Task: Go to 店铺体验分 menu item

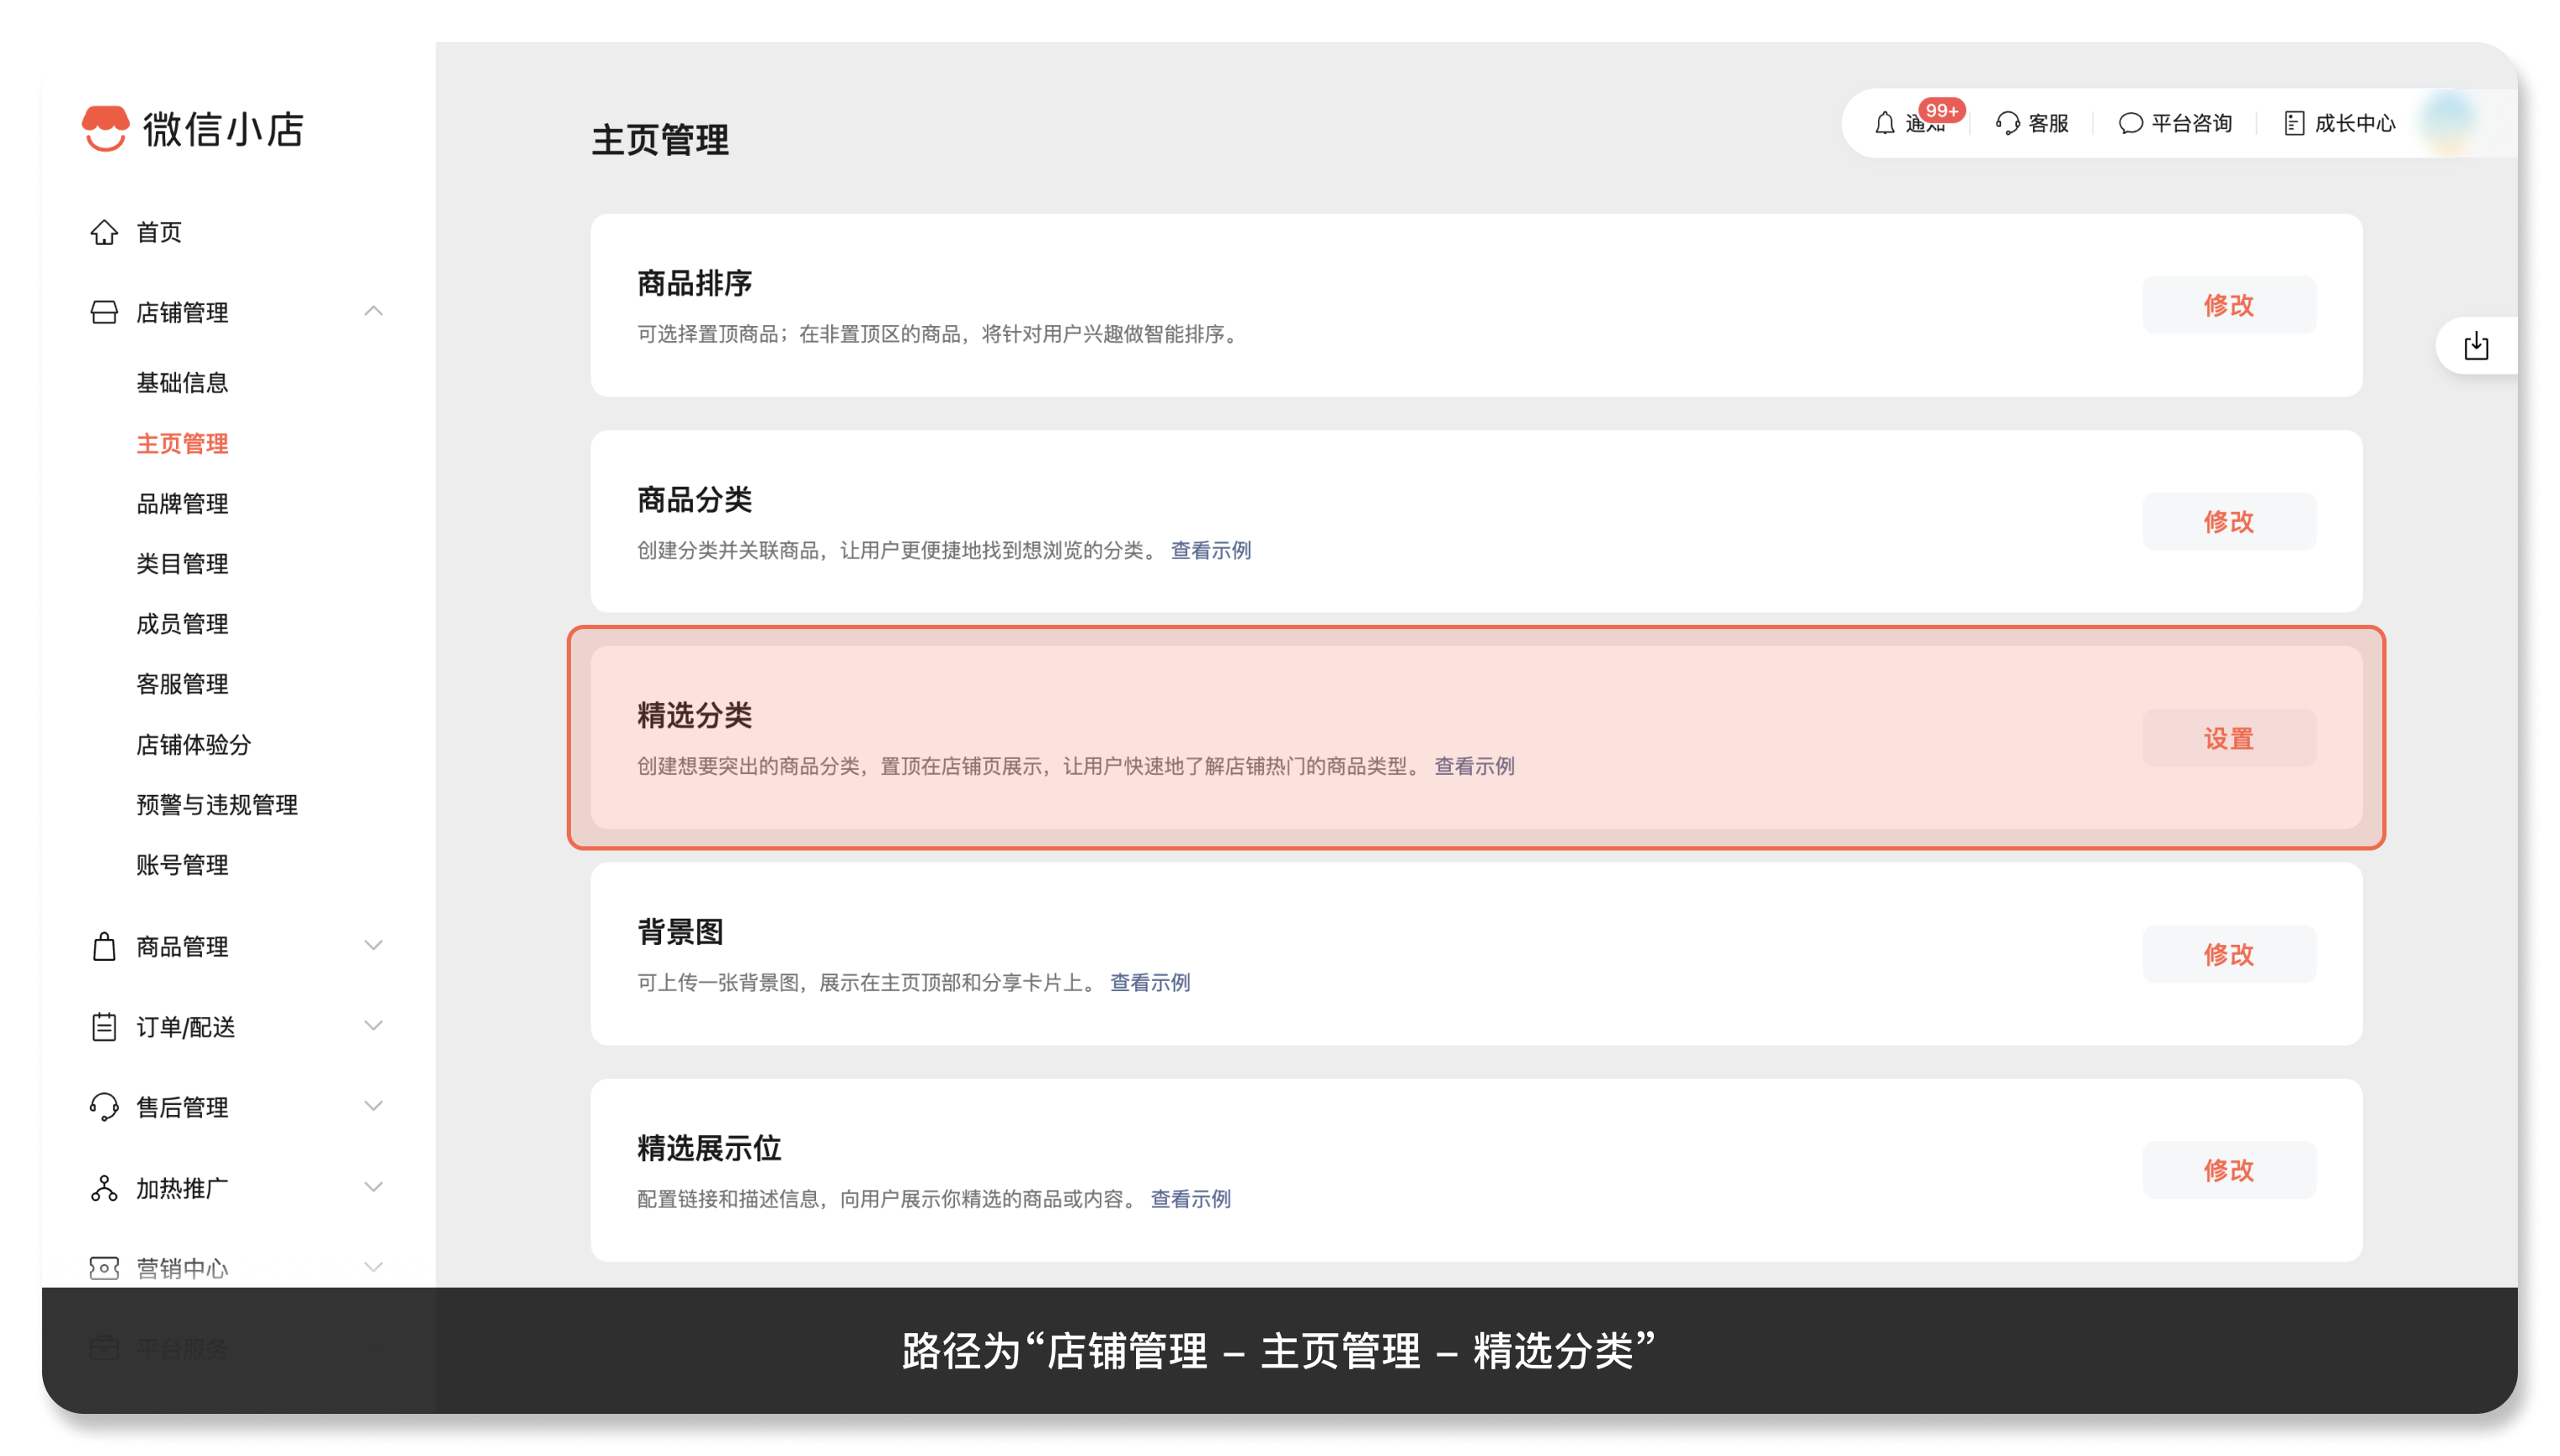Action: point(194,744)
